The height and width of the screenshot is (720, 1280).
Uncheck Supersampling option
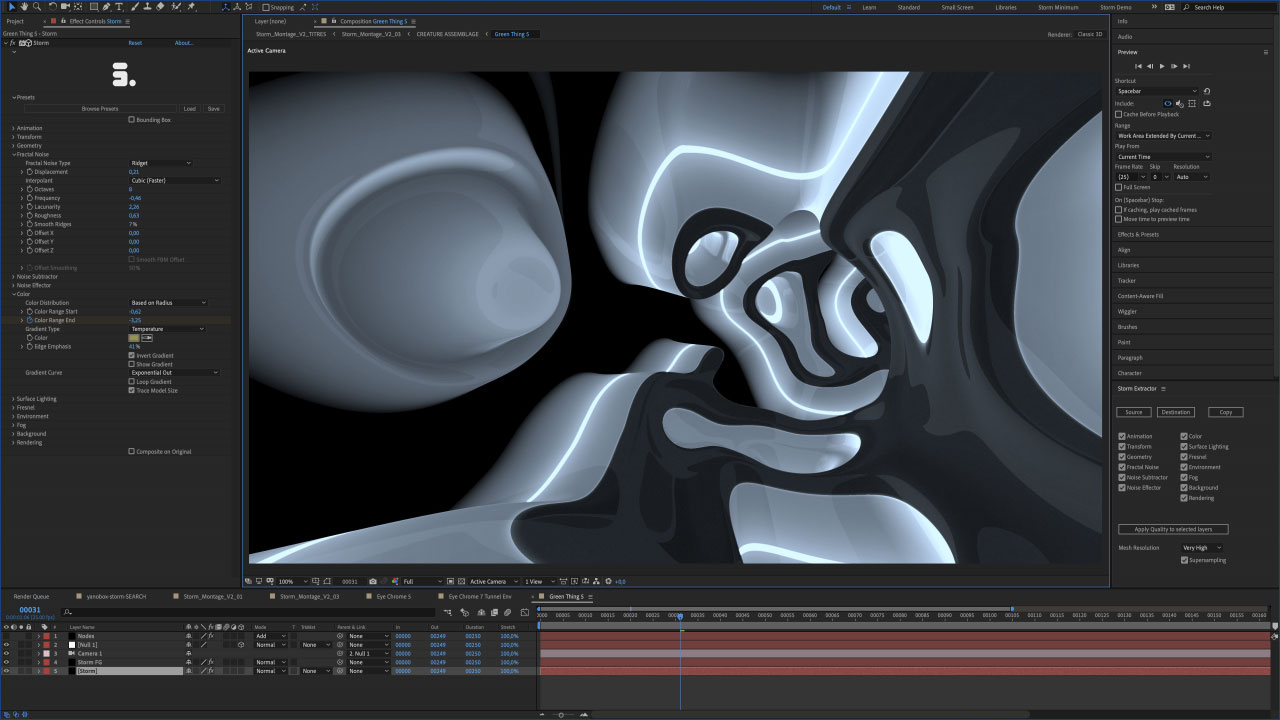point(1184,560)
